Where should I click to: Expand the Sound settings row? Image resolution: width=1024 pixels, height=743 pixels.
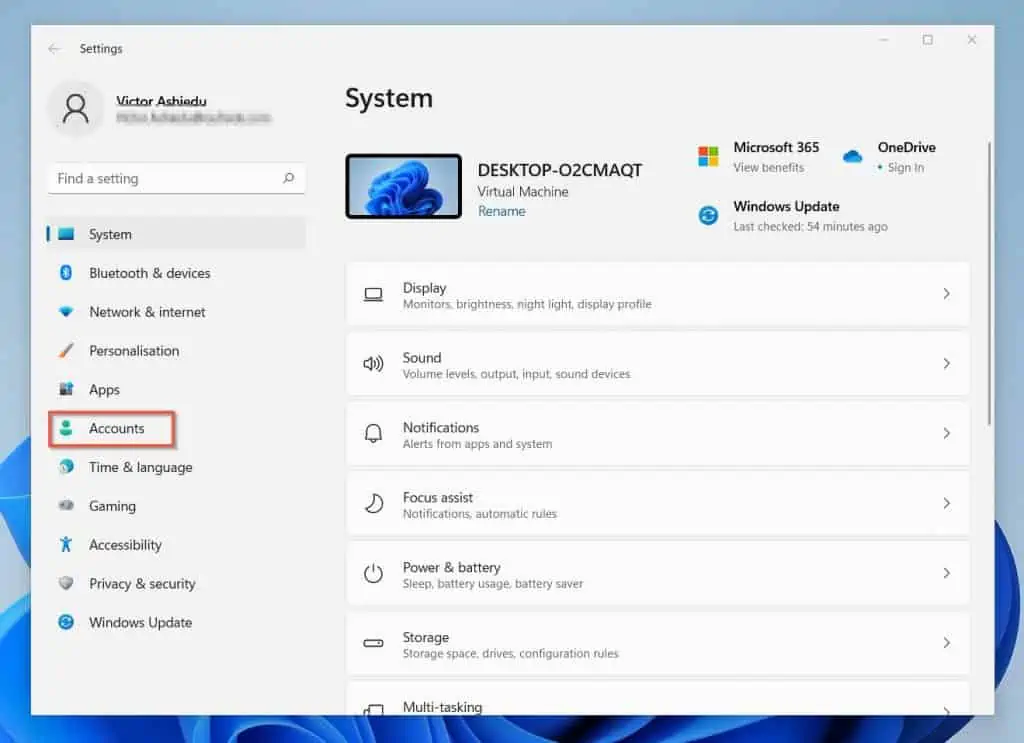click(x=946, y=364)
